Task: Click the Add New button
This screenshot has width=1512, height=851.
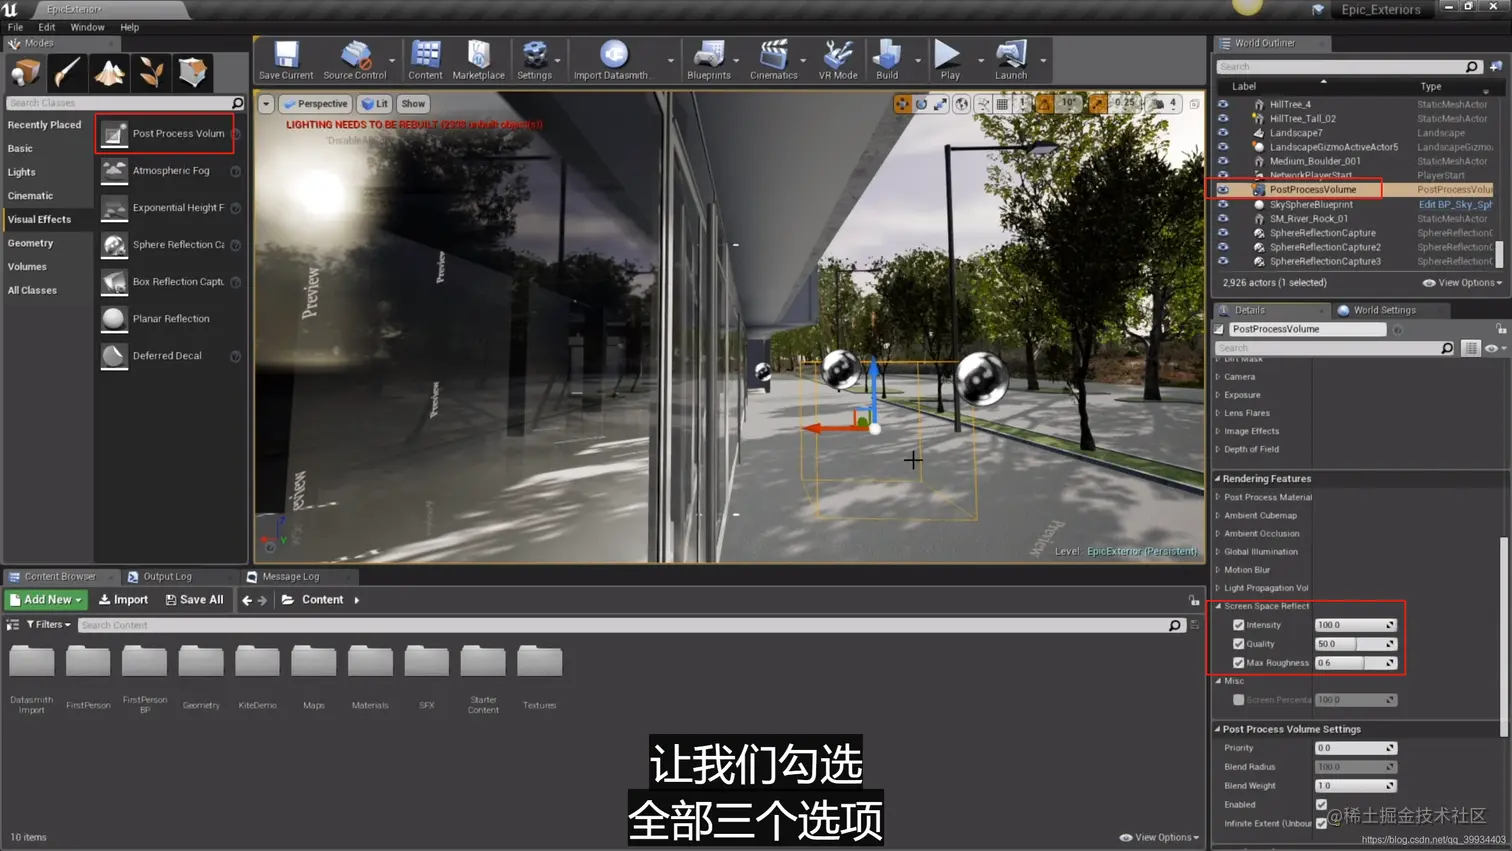Action: [46, 600]
